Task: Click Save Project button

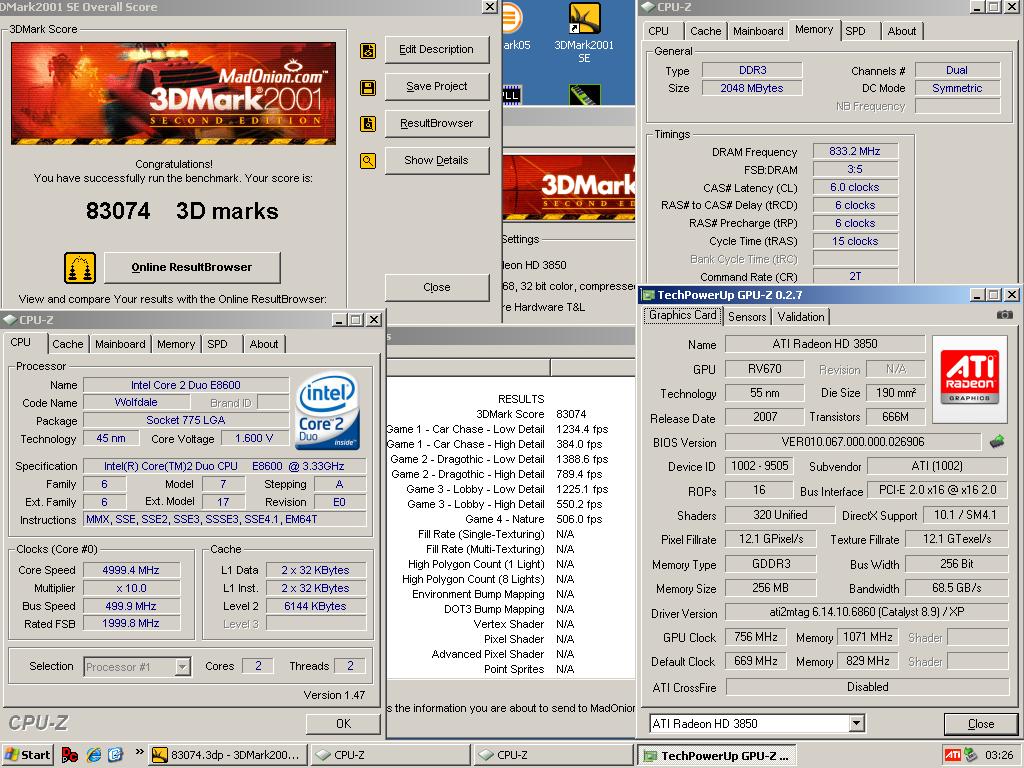Action: (x=436, y=86)
